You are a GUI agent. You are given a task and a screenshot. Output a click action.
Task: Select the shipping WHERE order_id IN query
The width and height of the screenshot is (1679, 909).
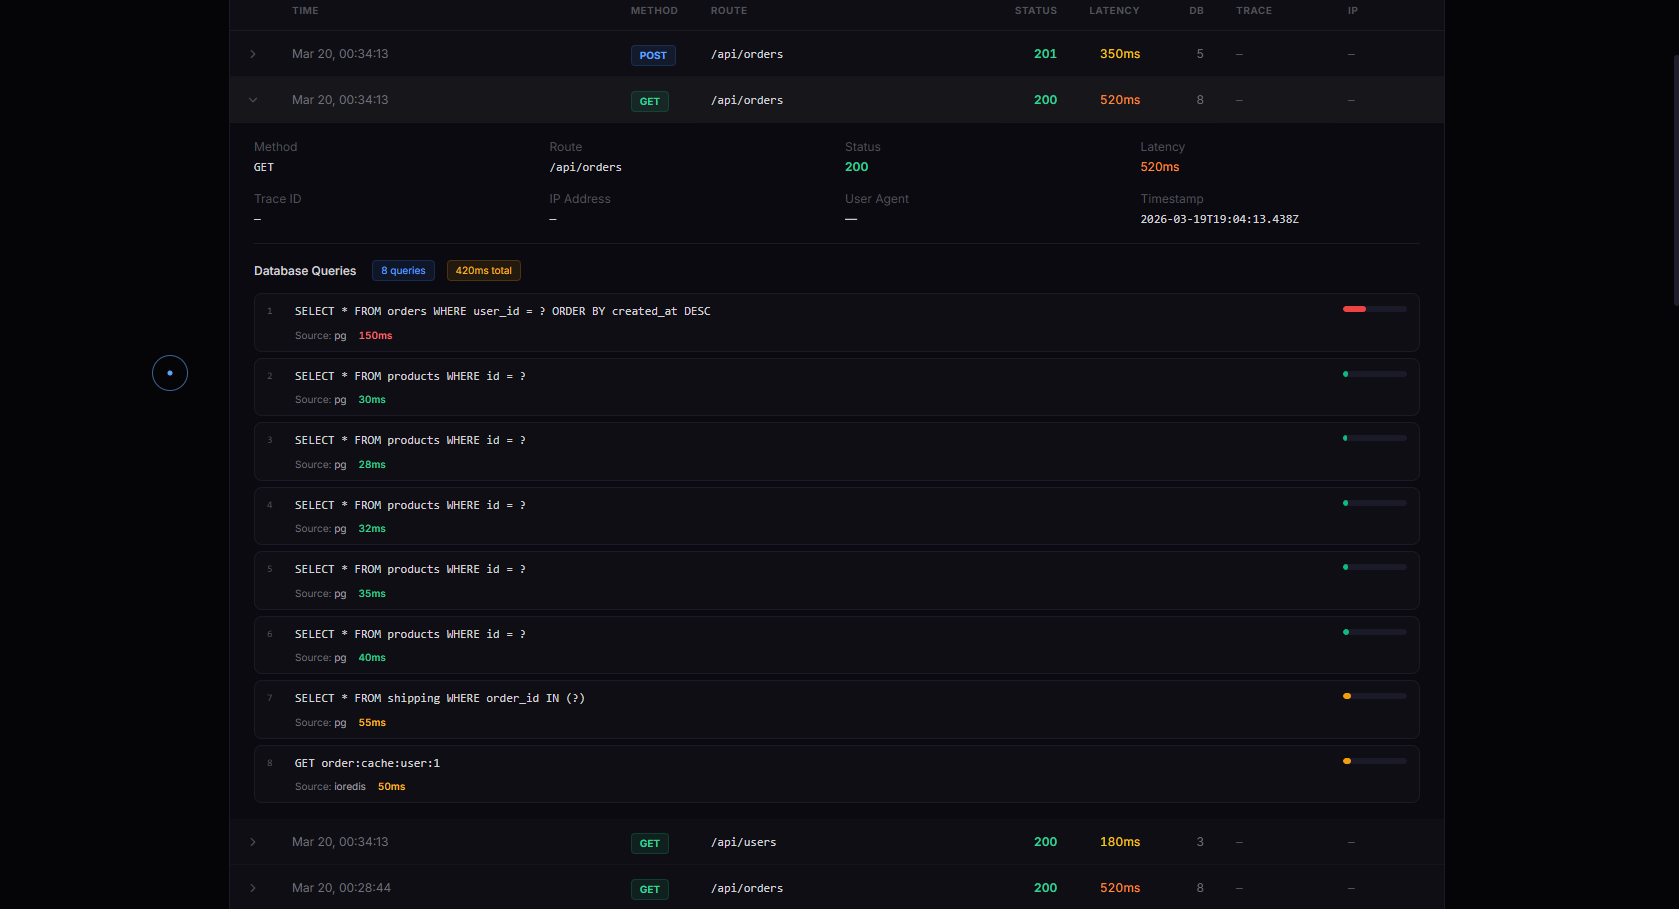837,709
